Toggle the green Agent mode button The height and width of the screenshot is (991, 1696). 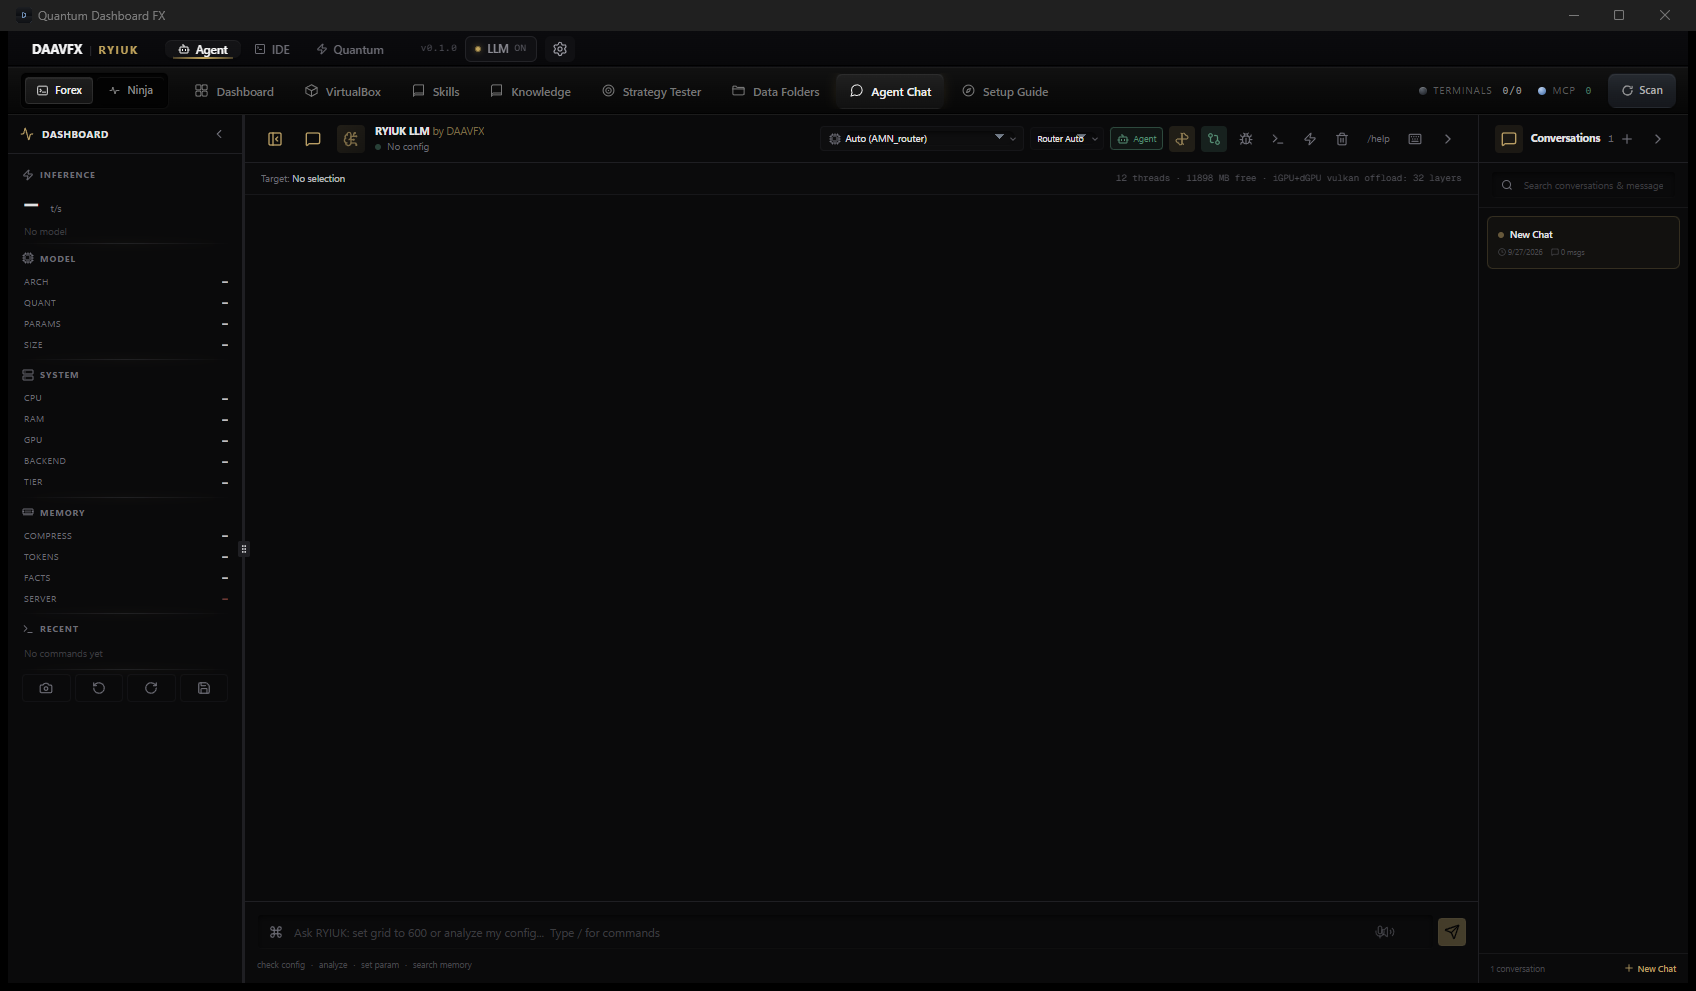pyautogui.click(x=1137, y=139)
